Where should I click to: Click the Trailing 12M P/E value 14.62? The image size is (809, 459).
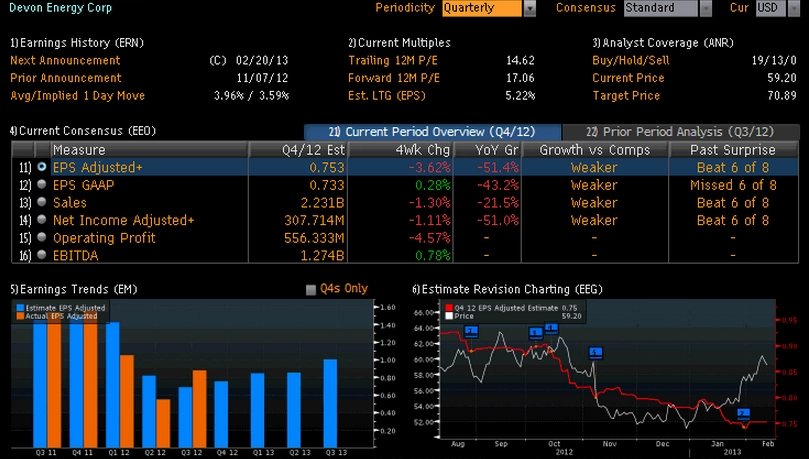click(x=520, y=60)
